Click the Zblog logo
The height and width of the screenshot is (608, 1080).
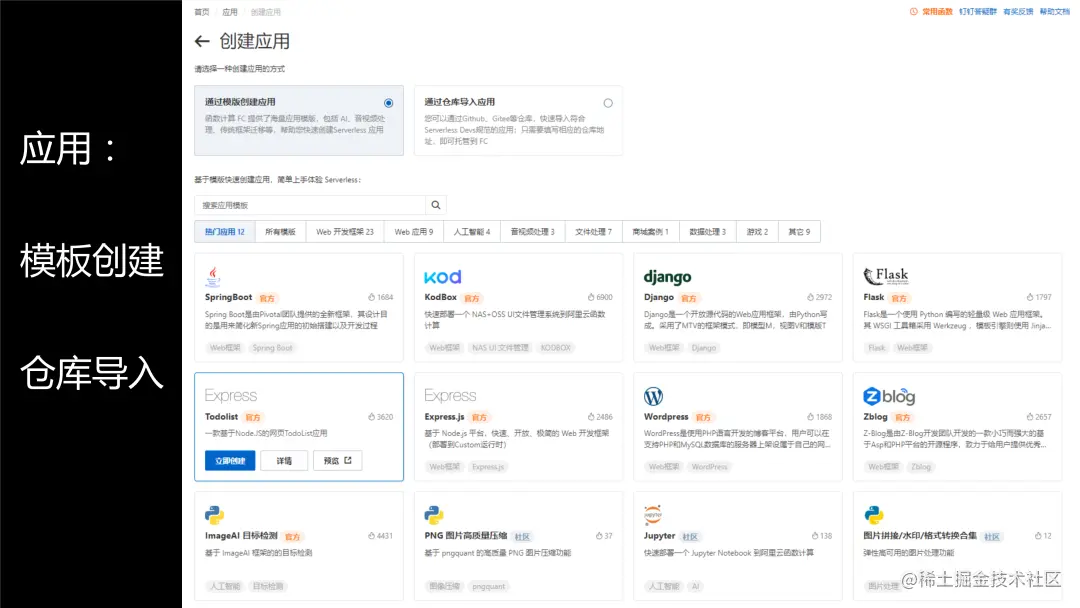click(x=889, y=396)
